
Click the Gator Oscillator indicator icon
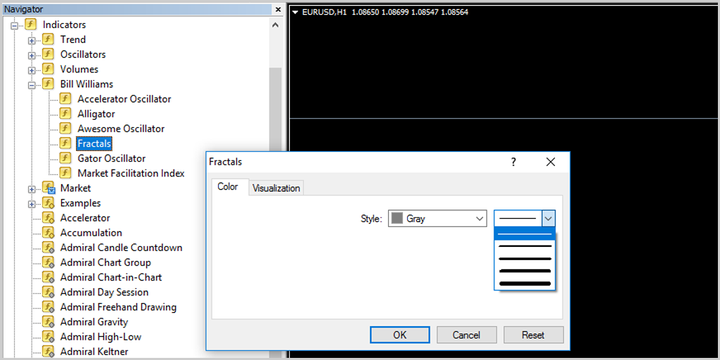pos(66,158)
